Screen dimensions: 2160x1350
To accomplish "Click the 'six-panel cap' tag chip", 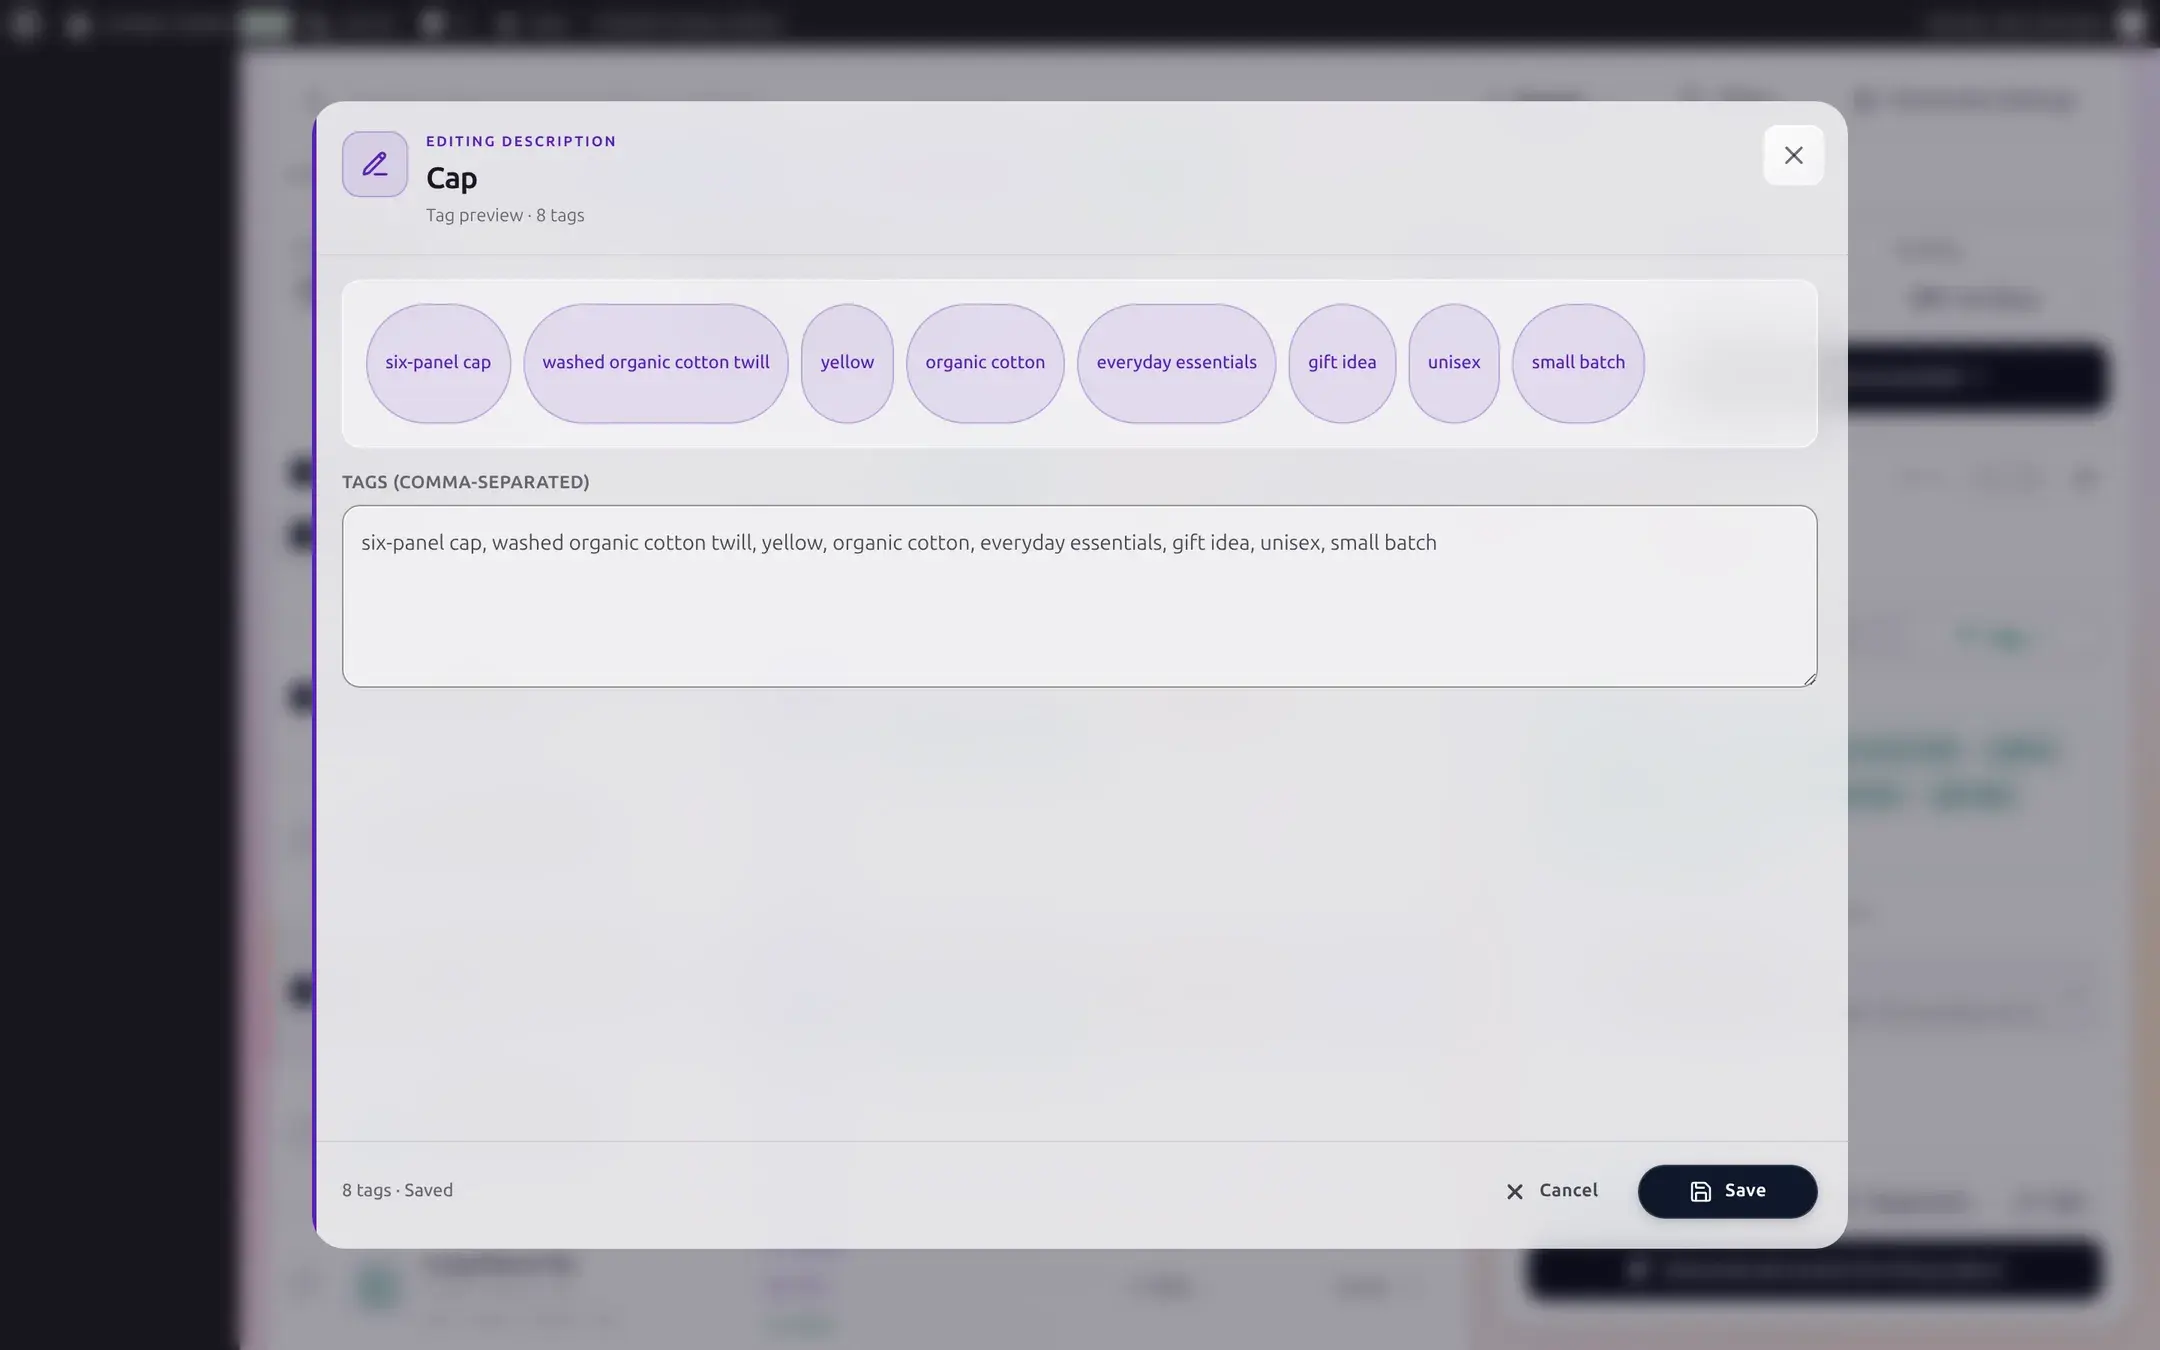I will point(438,363).
